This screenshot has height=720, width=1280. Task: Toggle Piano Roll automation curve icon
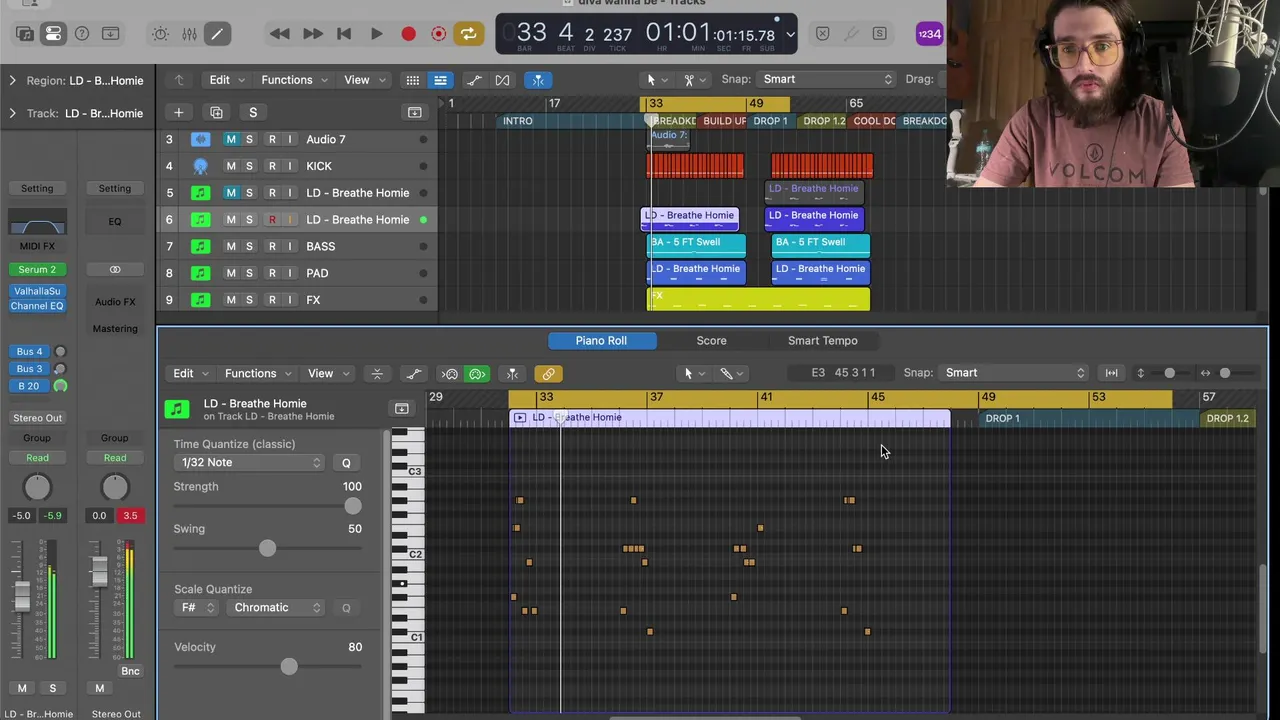coord(413,374)
